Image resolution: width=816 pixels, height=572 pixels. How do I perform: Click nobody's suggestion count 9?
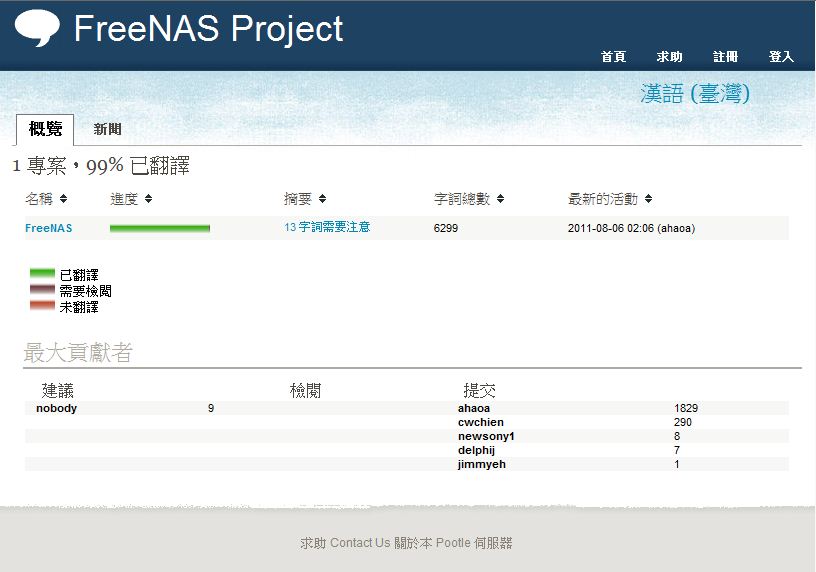[211, 408]
